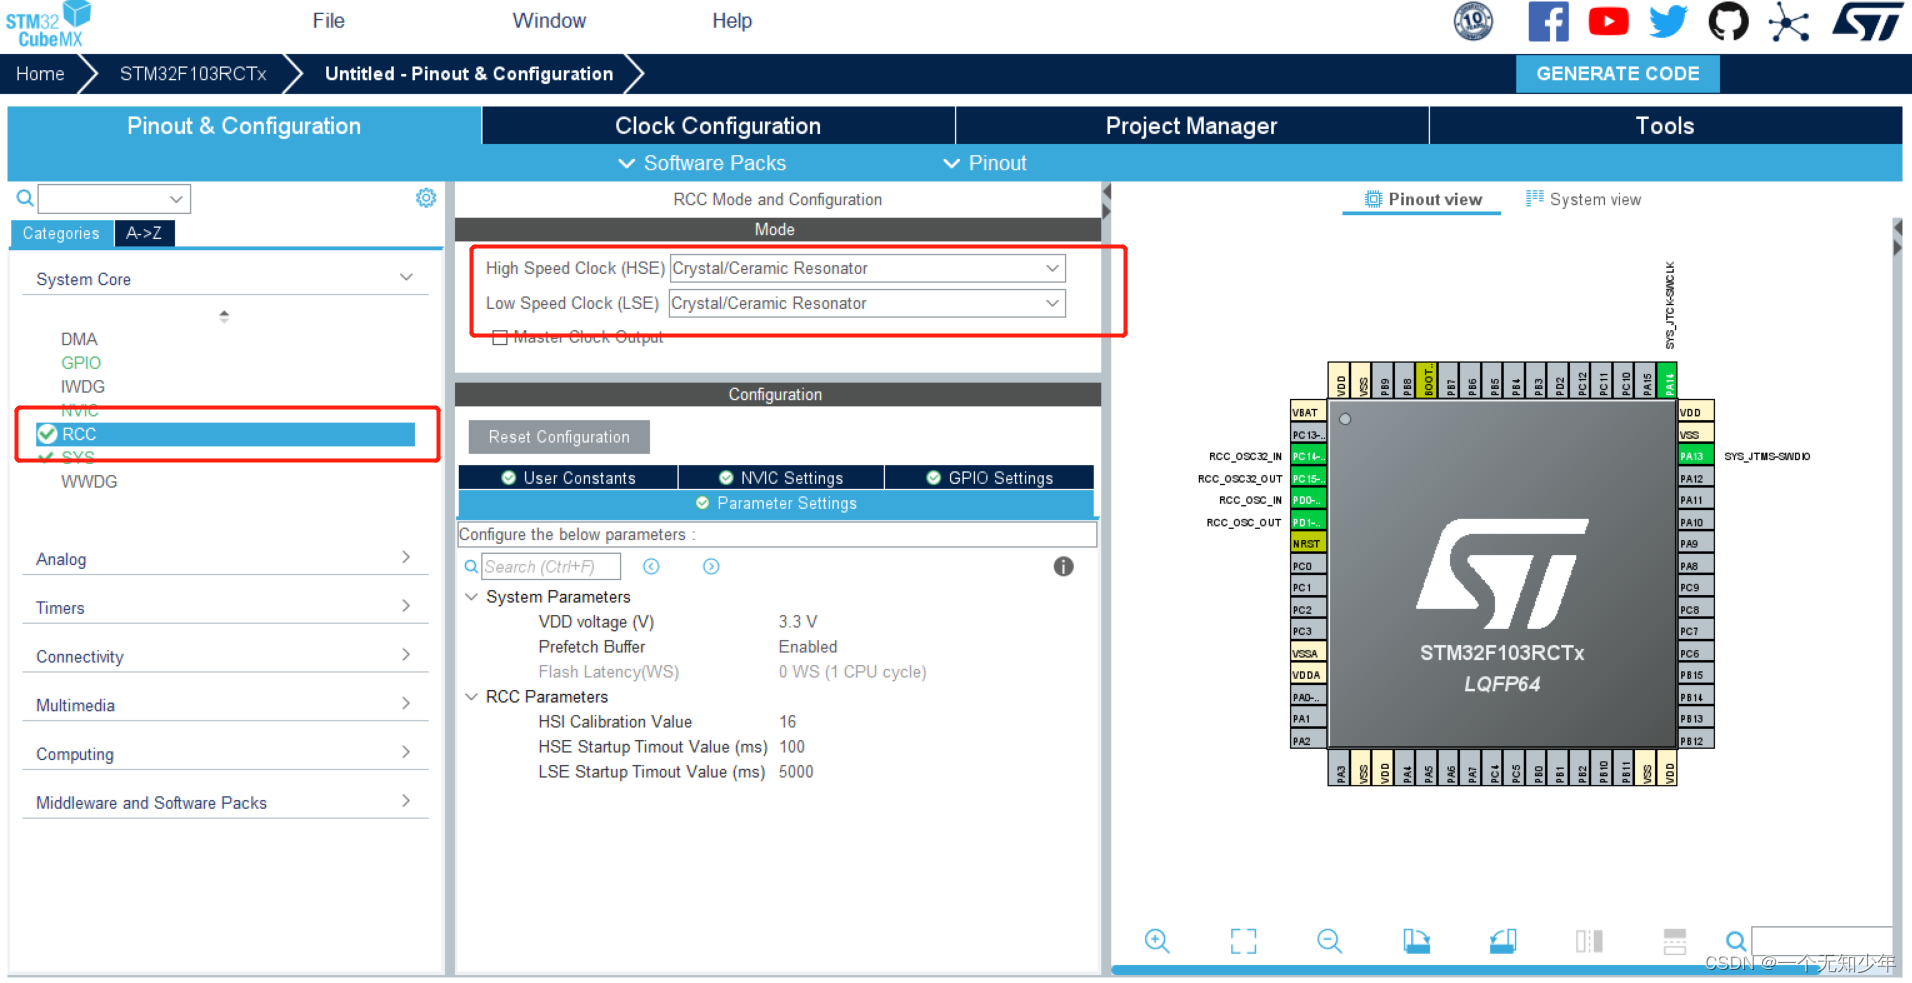Click the PA14 pin on the chip
This screenshot has height=983, width=1912.
[x=1667, y=380]
